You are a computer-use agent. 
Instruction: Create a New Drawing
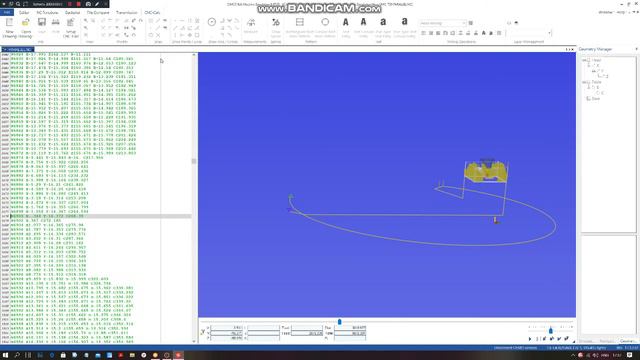pyautogui.click(x=9, y=28)
